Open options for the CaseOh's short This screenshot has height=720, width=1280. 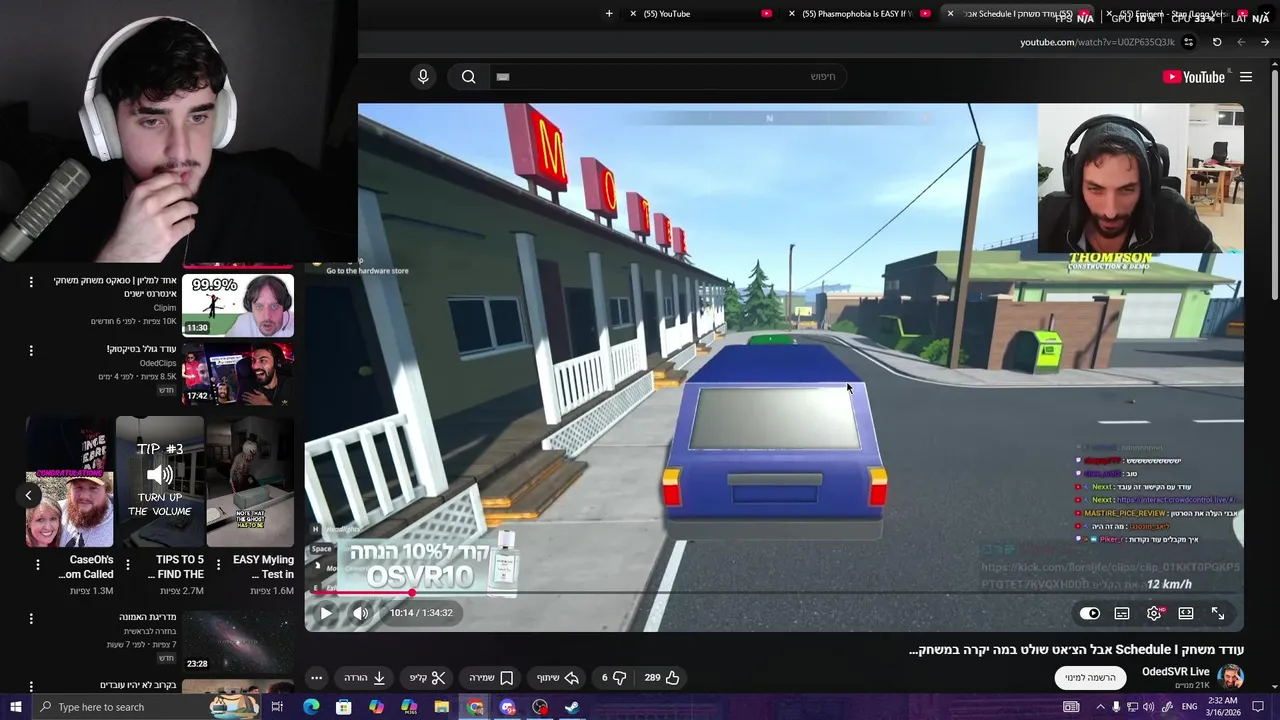tap(38, 565)
